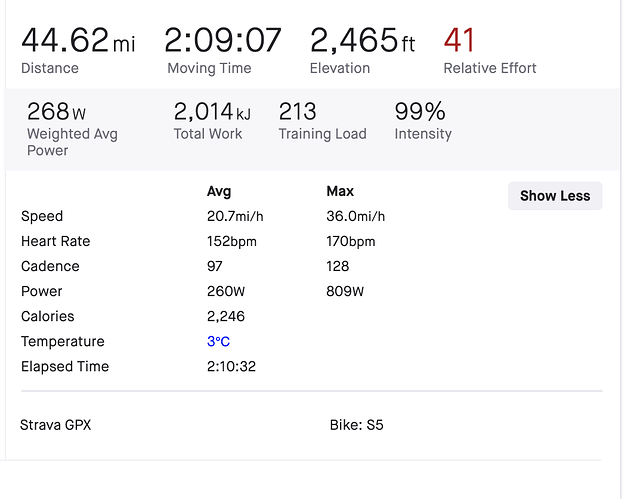Click the Training Load value 213
The width and height of the screenshot is (637, 499).
click(297, 111)
